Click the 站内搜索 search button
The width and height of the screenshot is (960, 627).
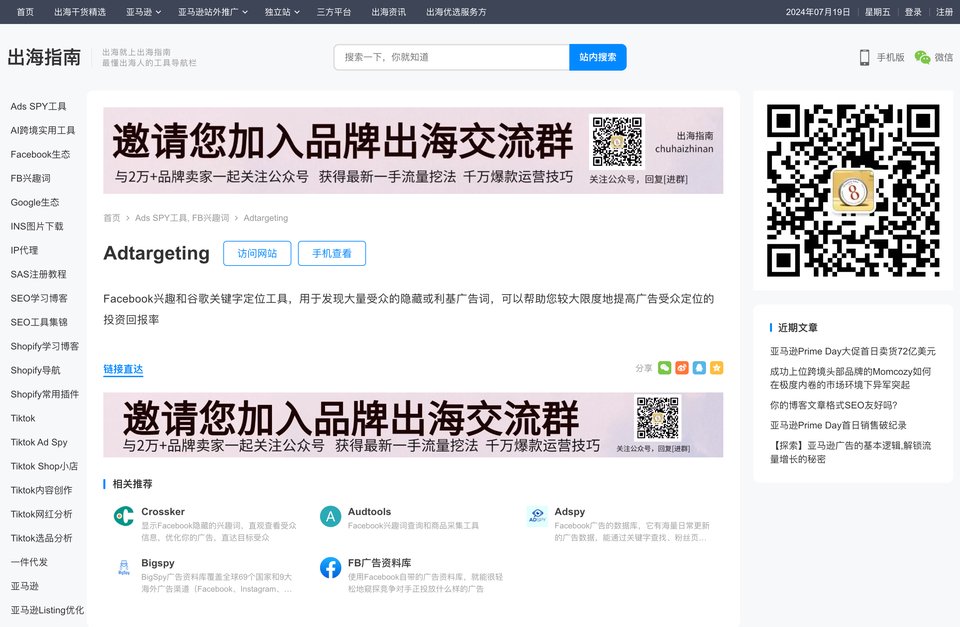598,57
